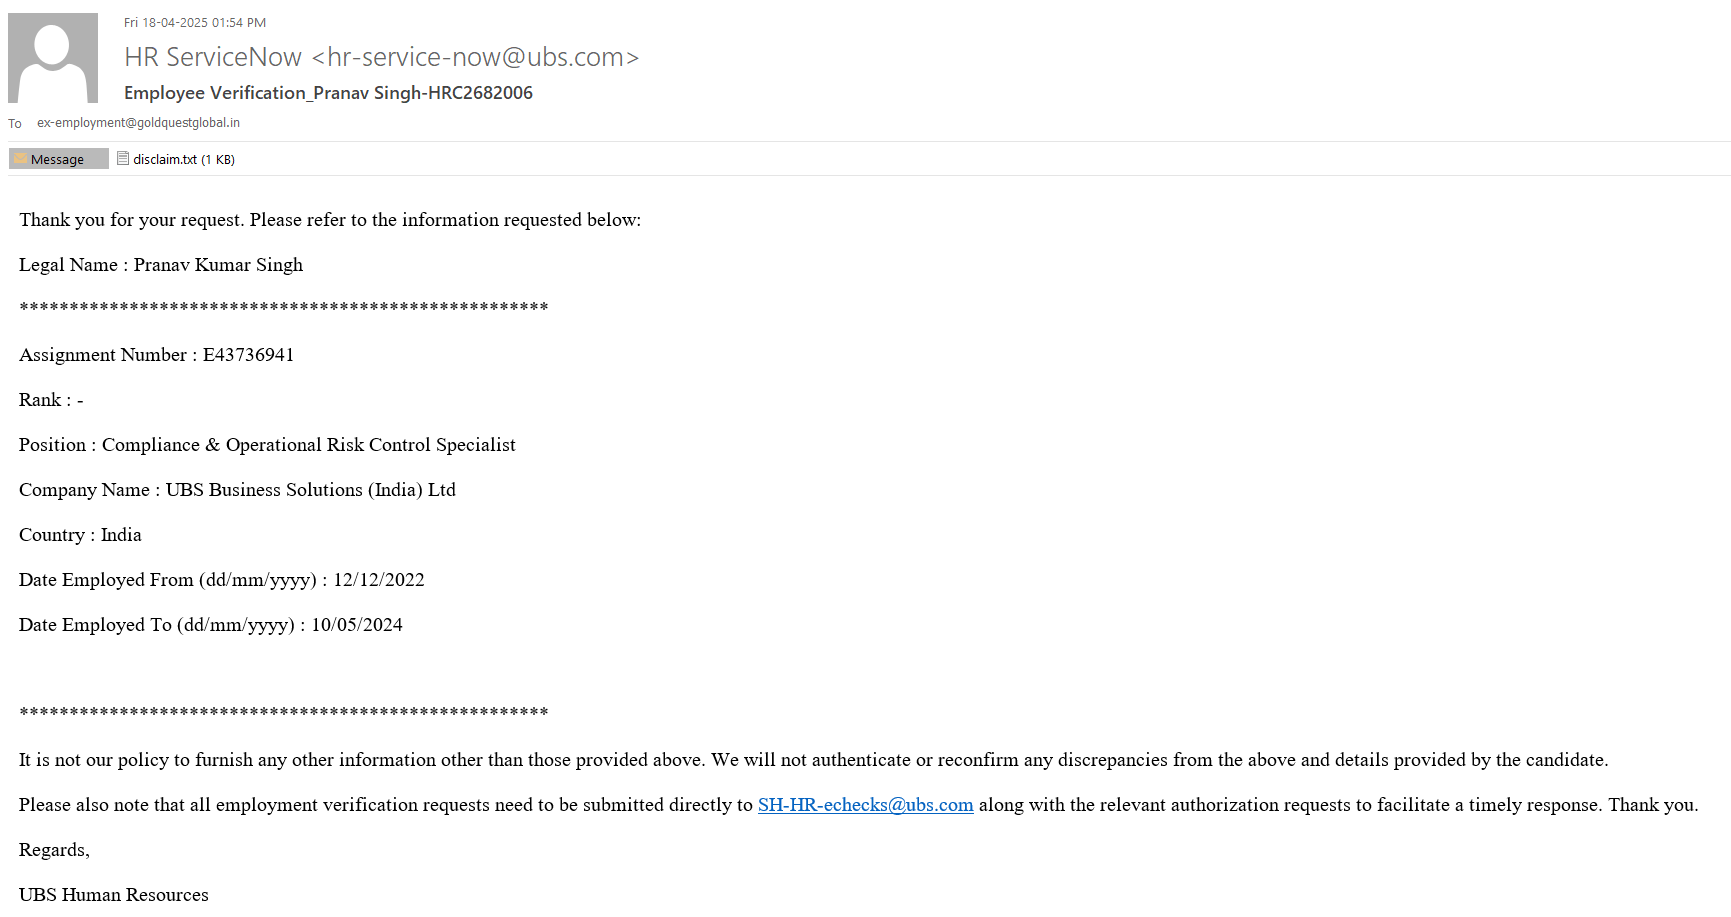1731x917 pixels.
Task: Click the policy disclaimer sentence
Action: coord(813,760)
